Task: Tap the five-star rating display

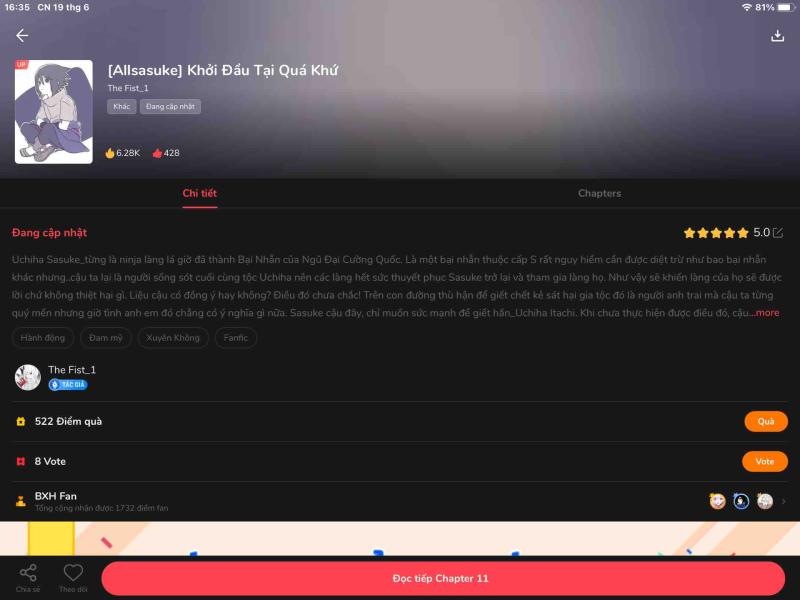Action: 716,233
